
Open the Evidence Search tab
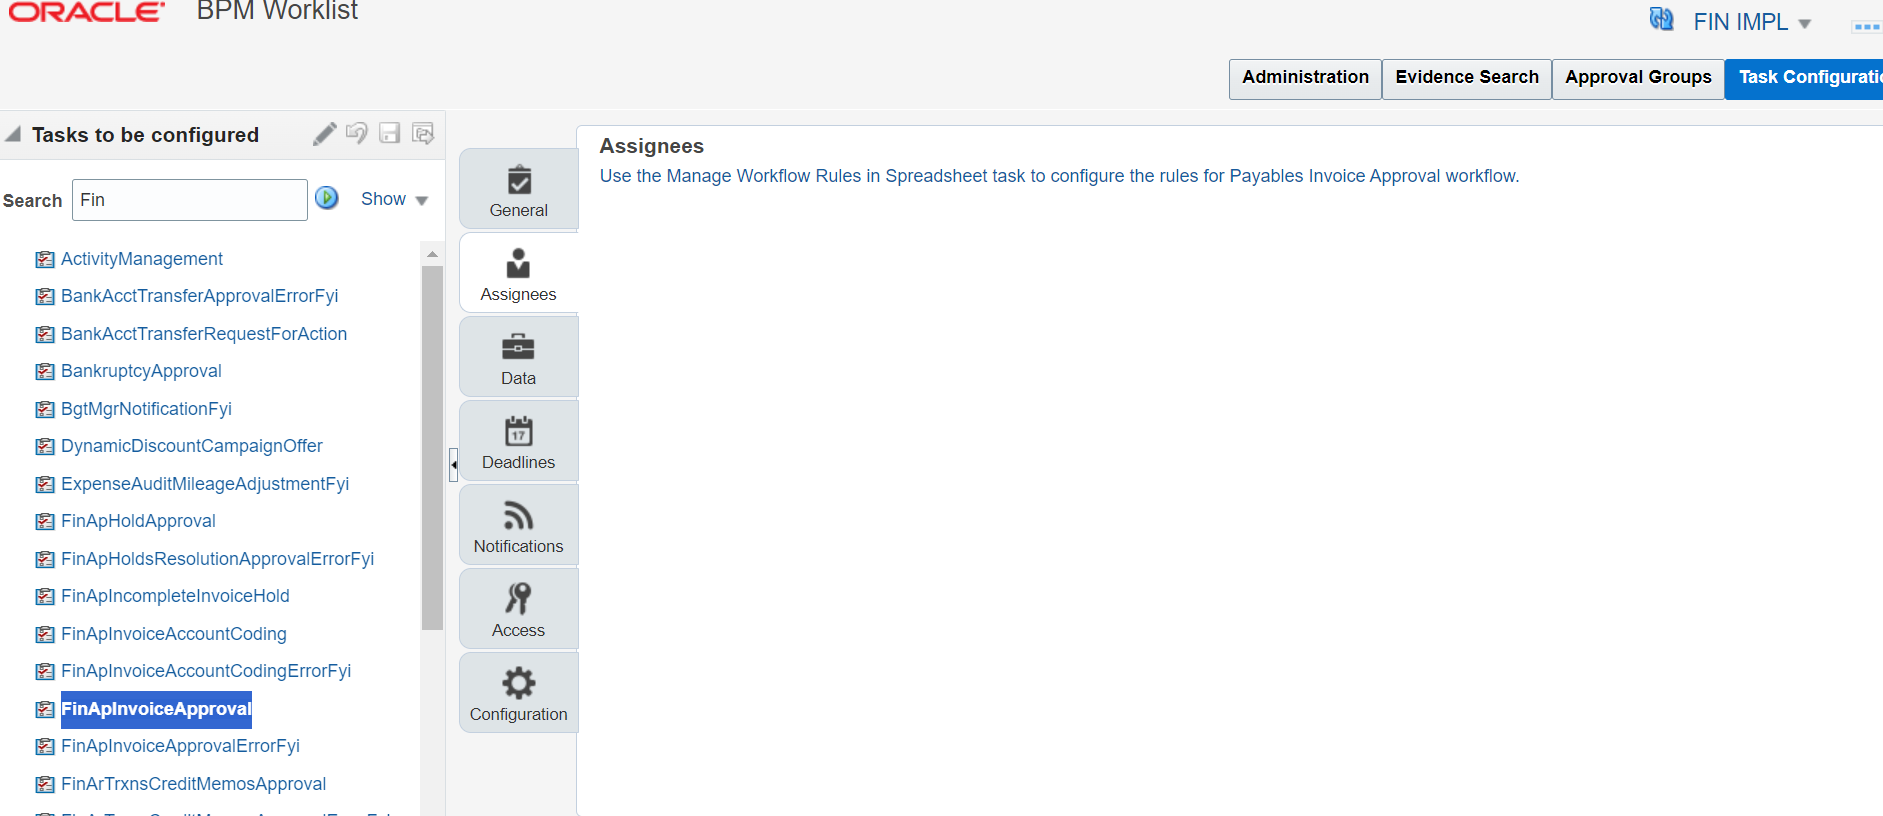click(1466, 77)
